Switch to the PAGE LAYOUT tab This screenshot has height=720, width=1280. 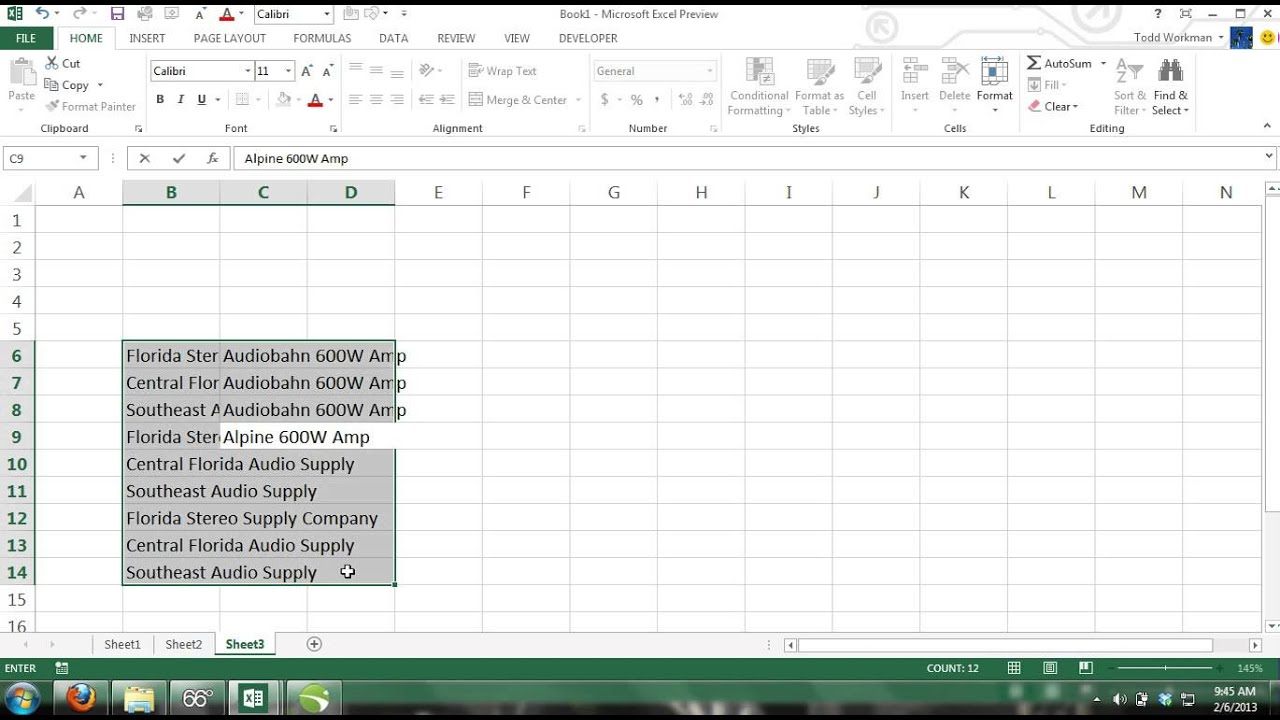pyautogui.click(x=230, y=38)
